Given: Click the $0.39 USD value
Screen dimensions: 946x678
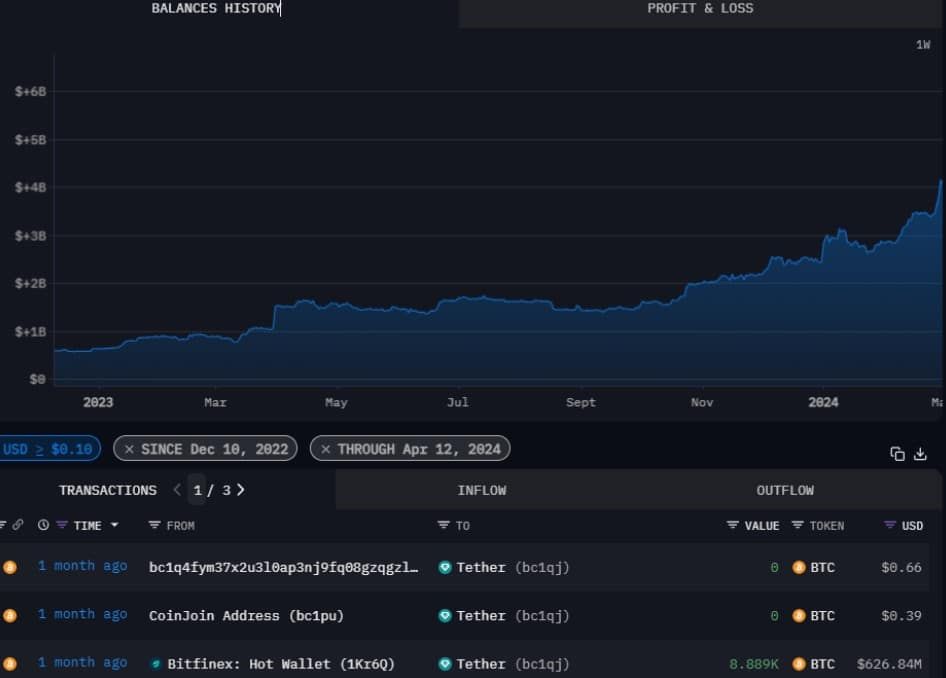Looking at the screenshot, I should pos(901,616).
